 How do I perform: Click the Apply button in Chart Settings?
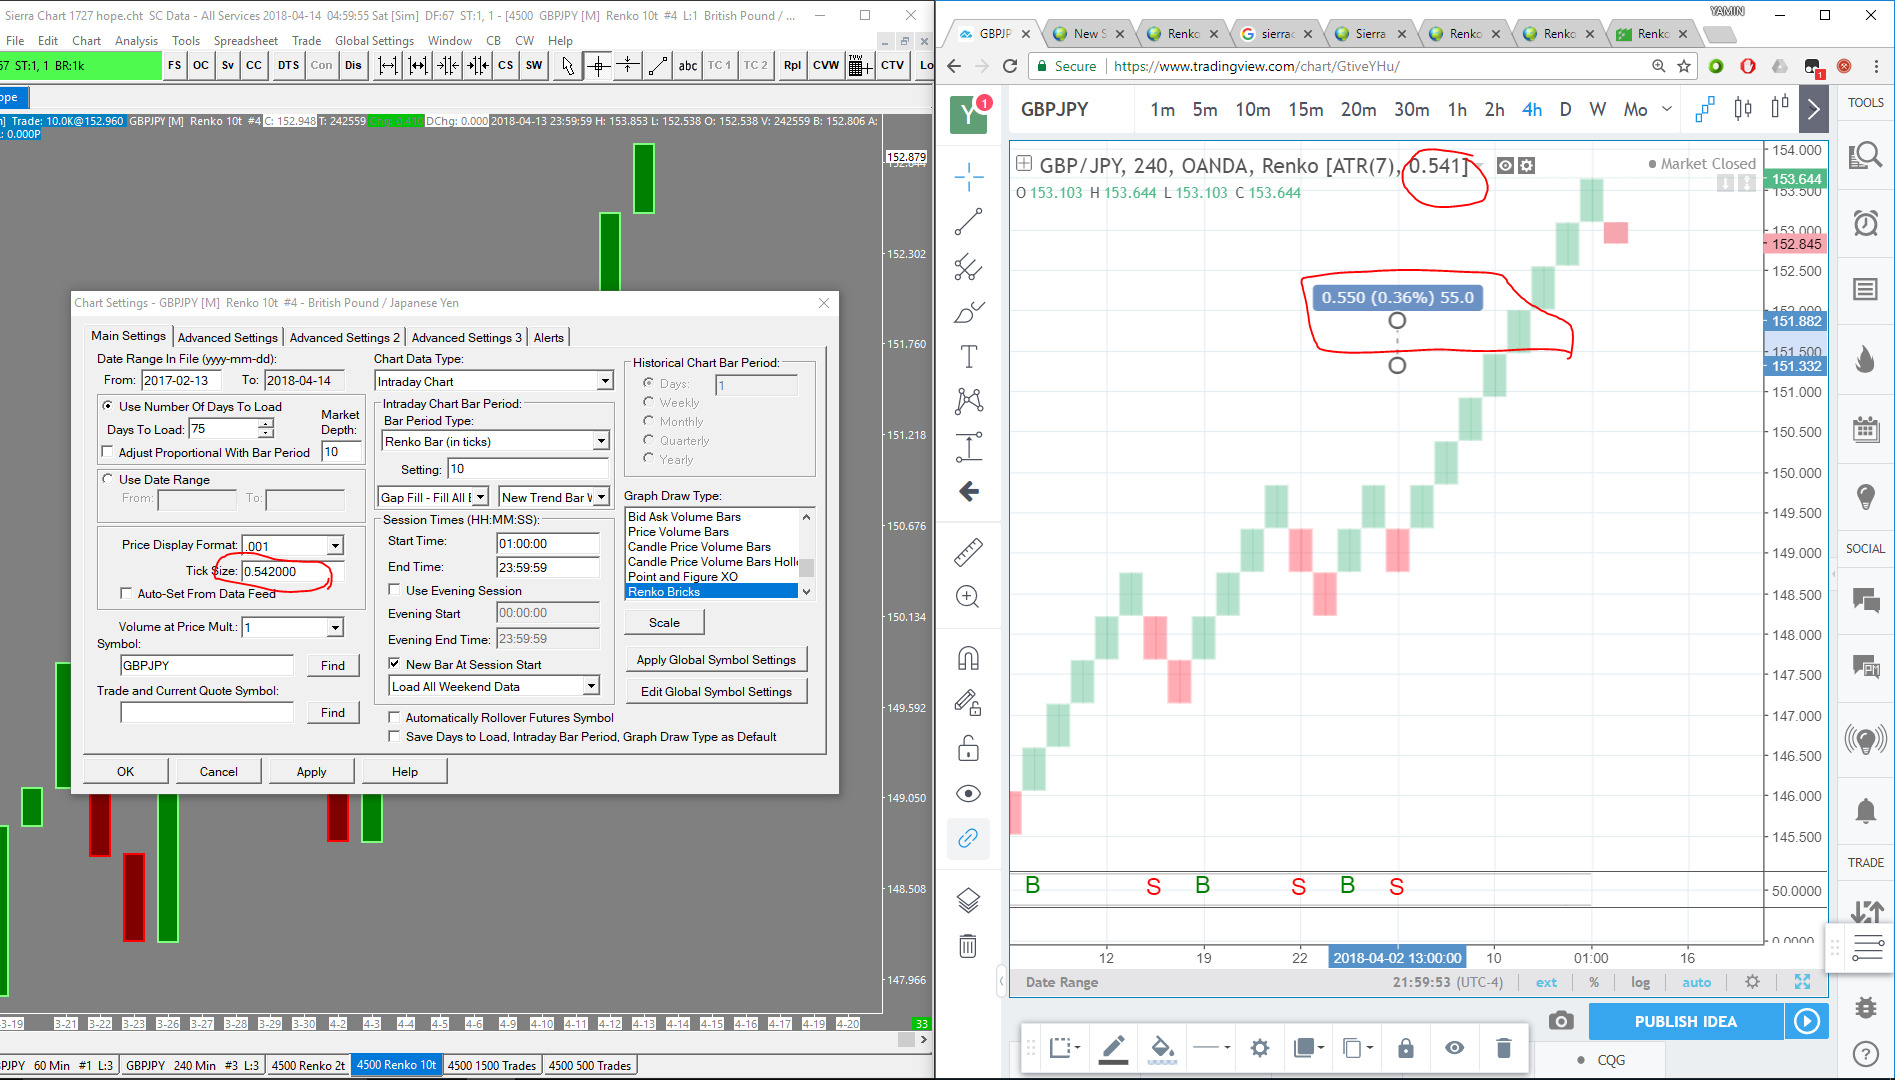coord(311,771)
